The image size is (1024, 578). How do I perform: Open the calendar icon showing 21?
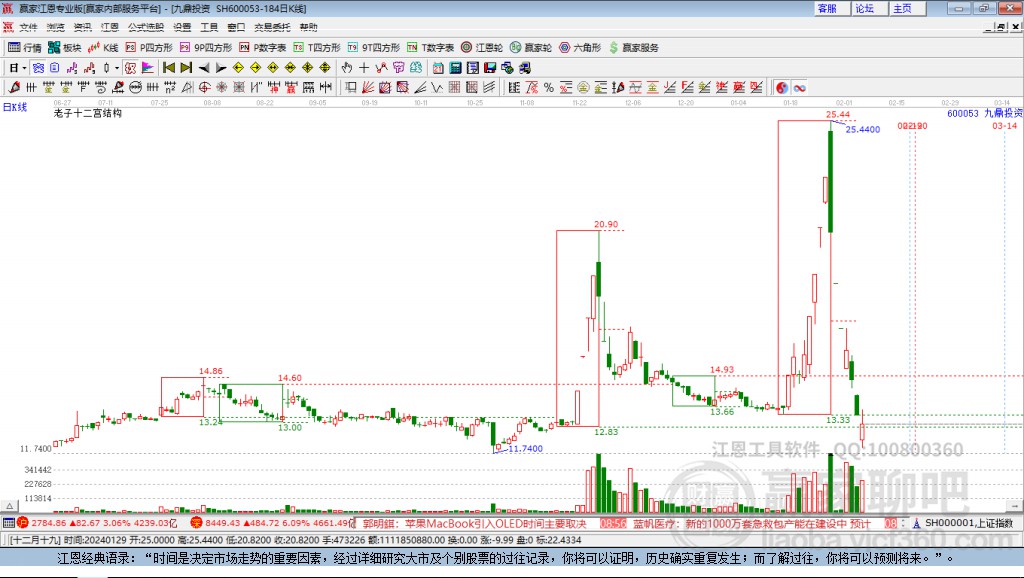pyautogui.click(x=438, y=68)
